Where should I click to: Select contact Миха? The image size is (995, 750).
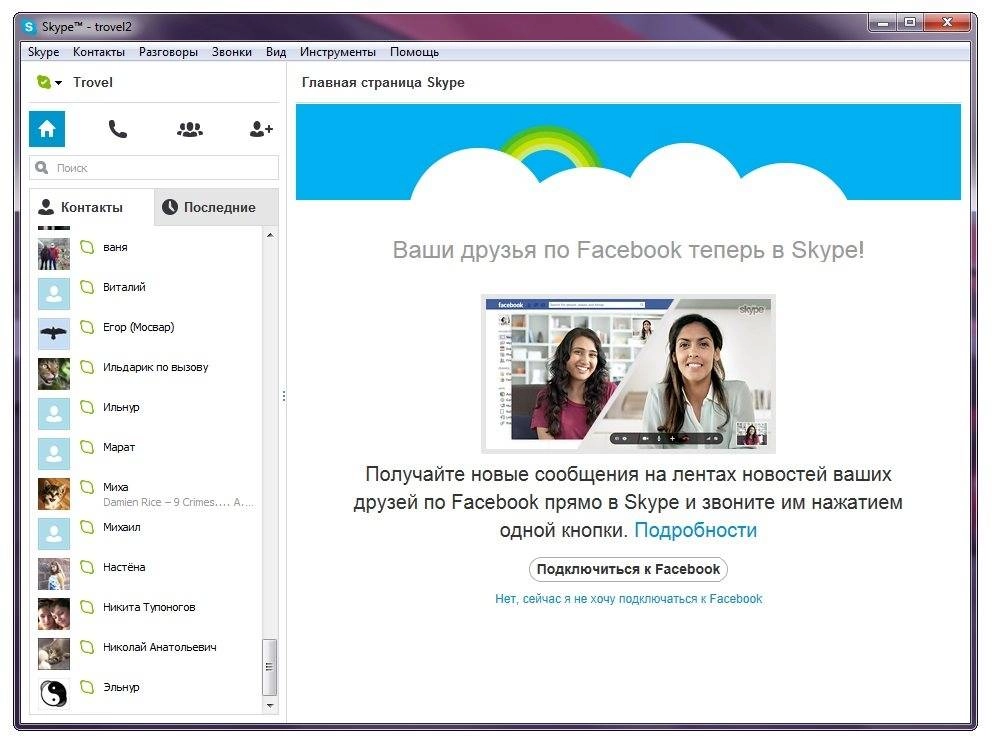(x=146, y=494)
